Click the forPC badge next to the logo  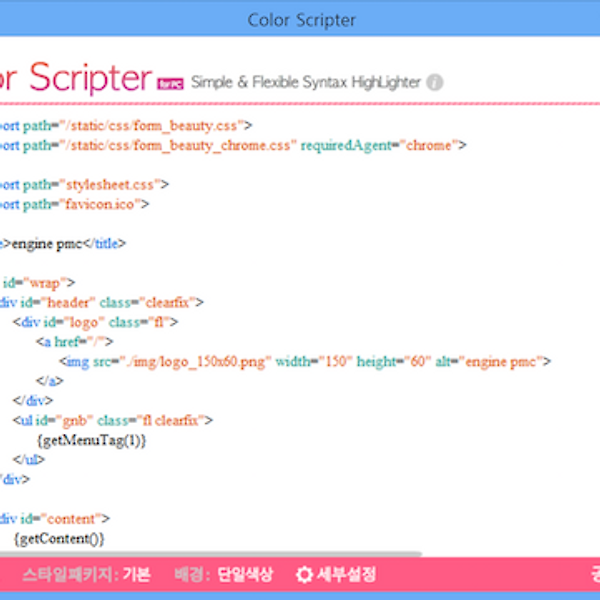(x=170, y=83)
